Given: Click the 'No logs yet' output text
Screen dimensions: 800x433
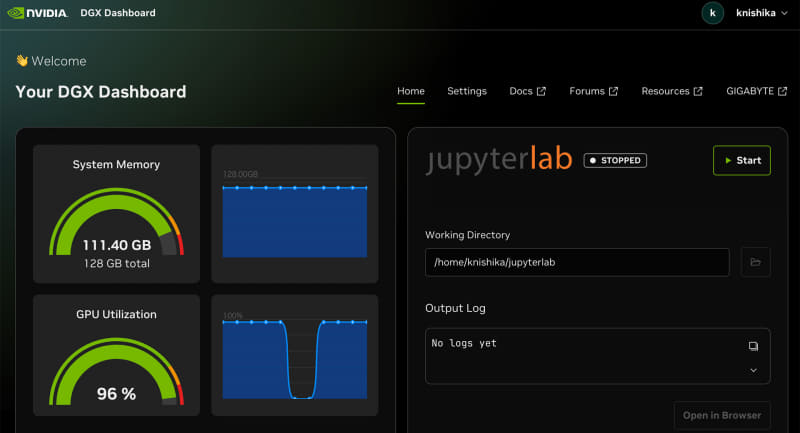Looking at the screenshot, I should click(x=464, y=343).
